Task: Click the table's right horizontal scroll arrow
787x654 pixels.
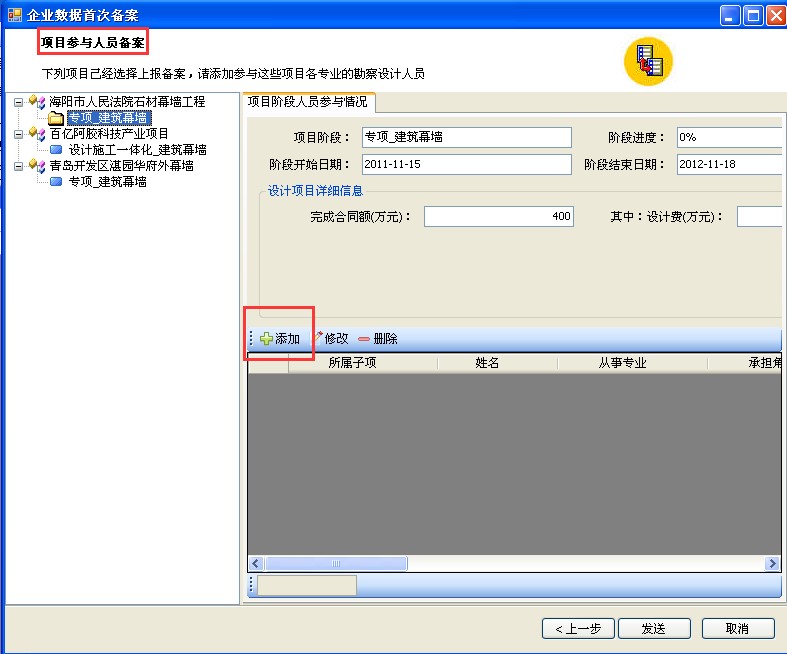Action: click(x=773, y=564)
